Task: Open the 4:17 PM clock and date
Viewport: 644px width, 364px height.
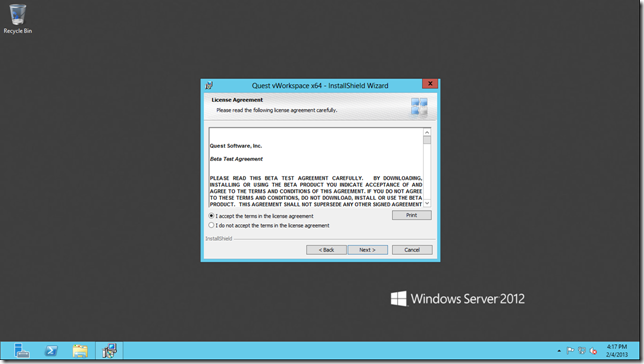Action: (x=616, y=351)
